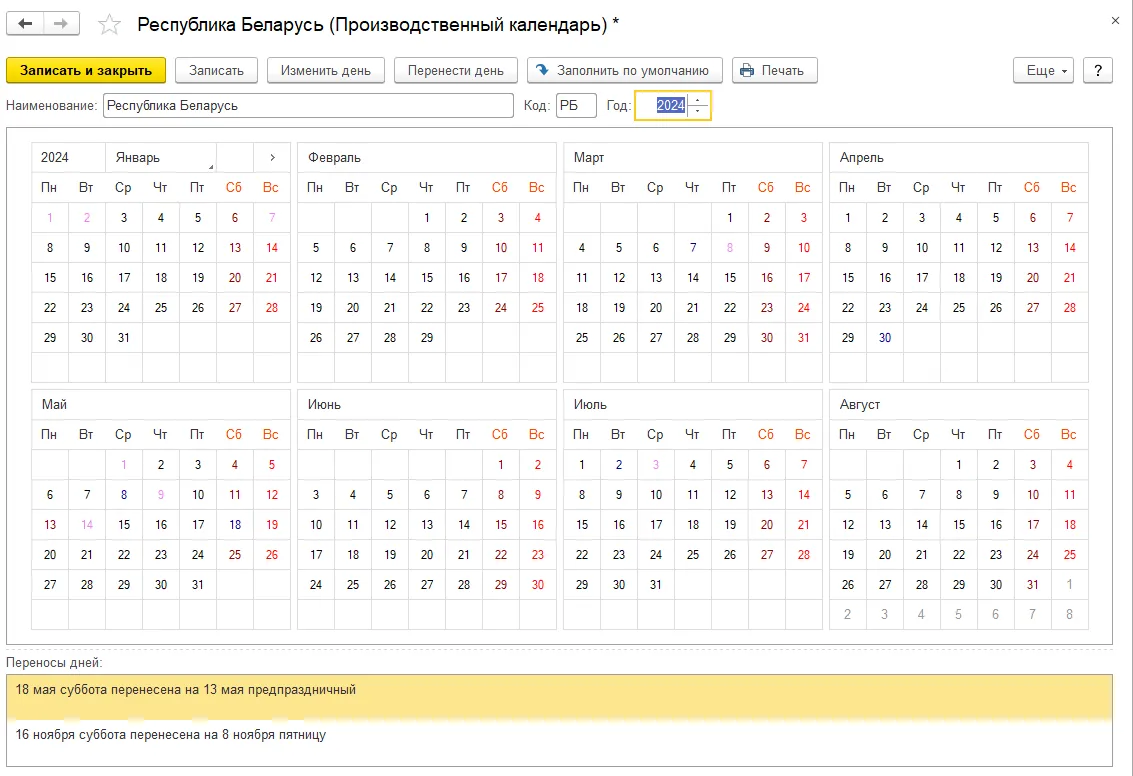1133x776 pixels.
Task: Select March 7 in the calendar
Action: pos(693,248)
